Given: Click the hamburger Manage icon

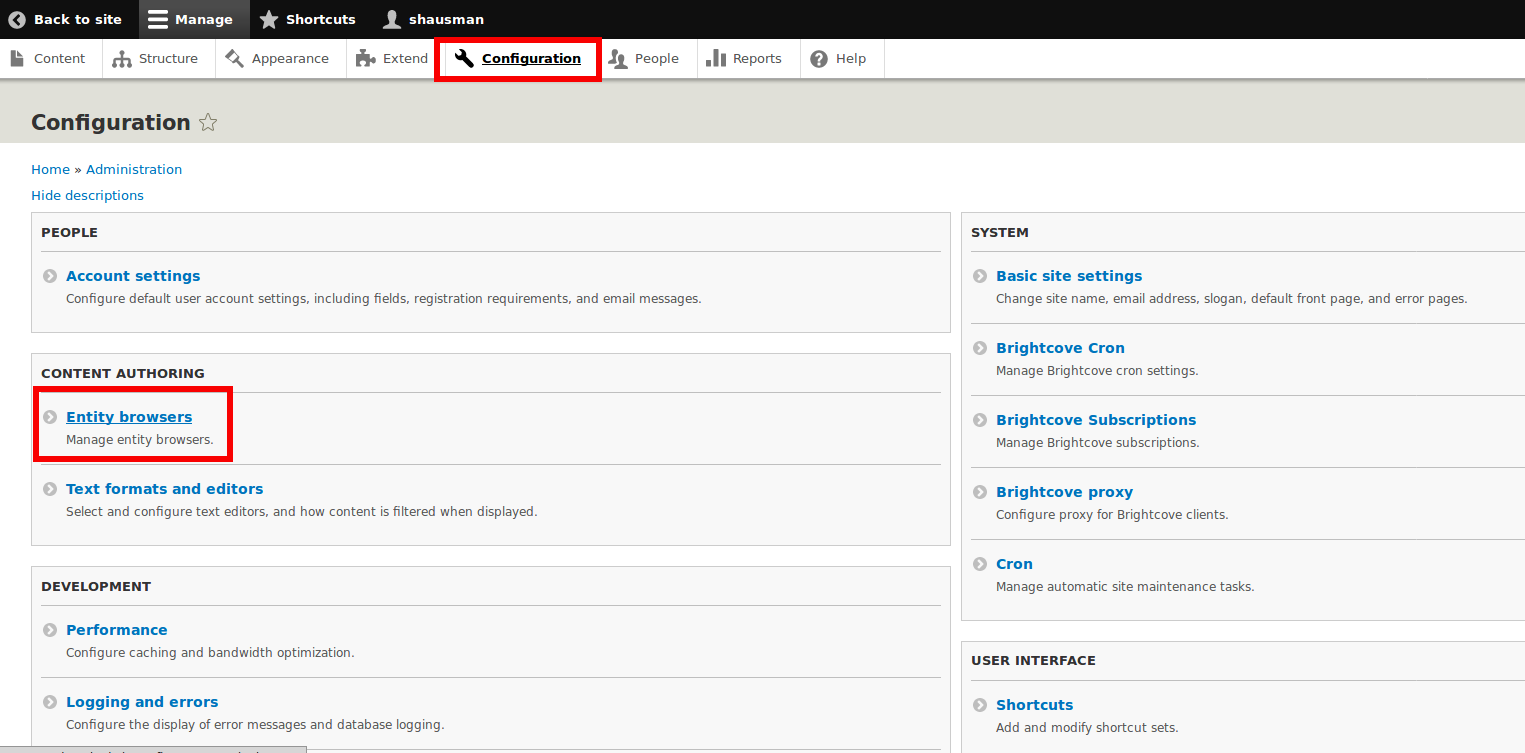Looking at the screenshot, I should coord(157,19).
